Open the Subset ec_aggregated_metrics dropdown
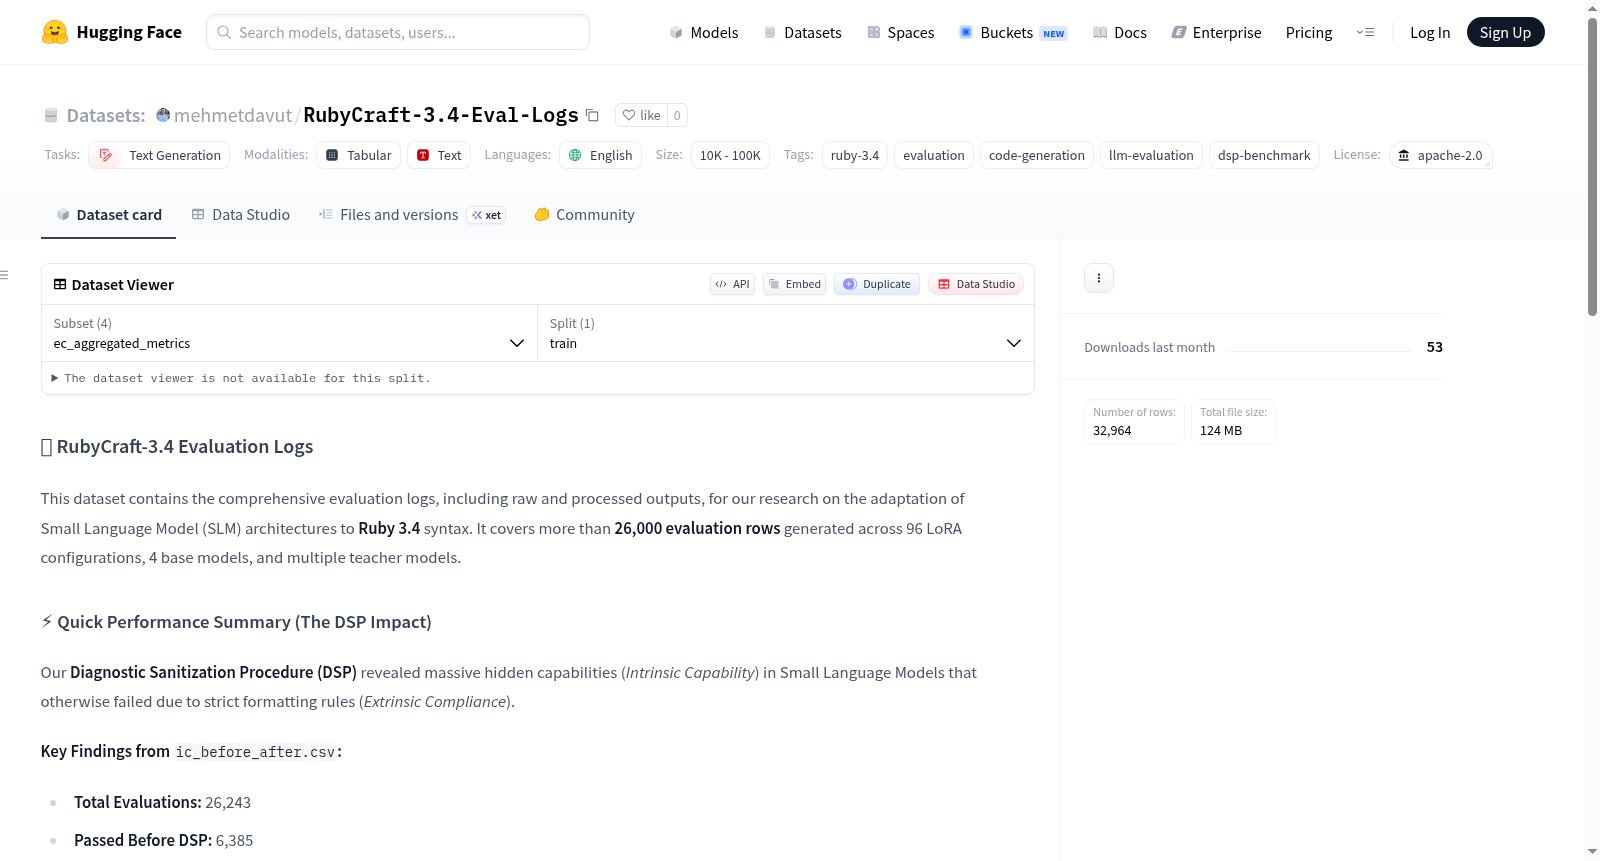The width and height of the screenshot is (1600, 861). pyautogui.click(x=289, y=333)
